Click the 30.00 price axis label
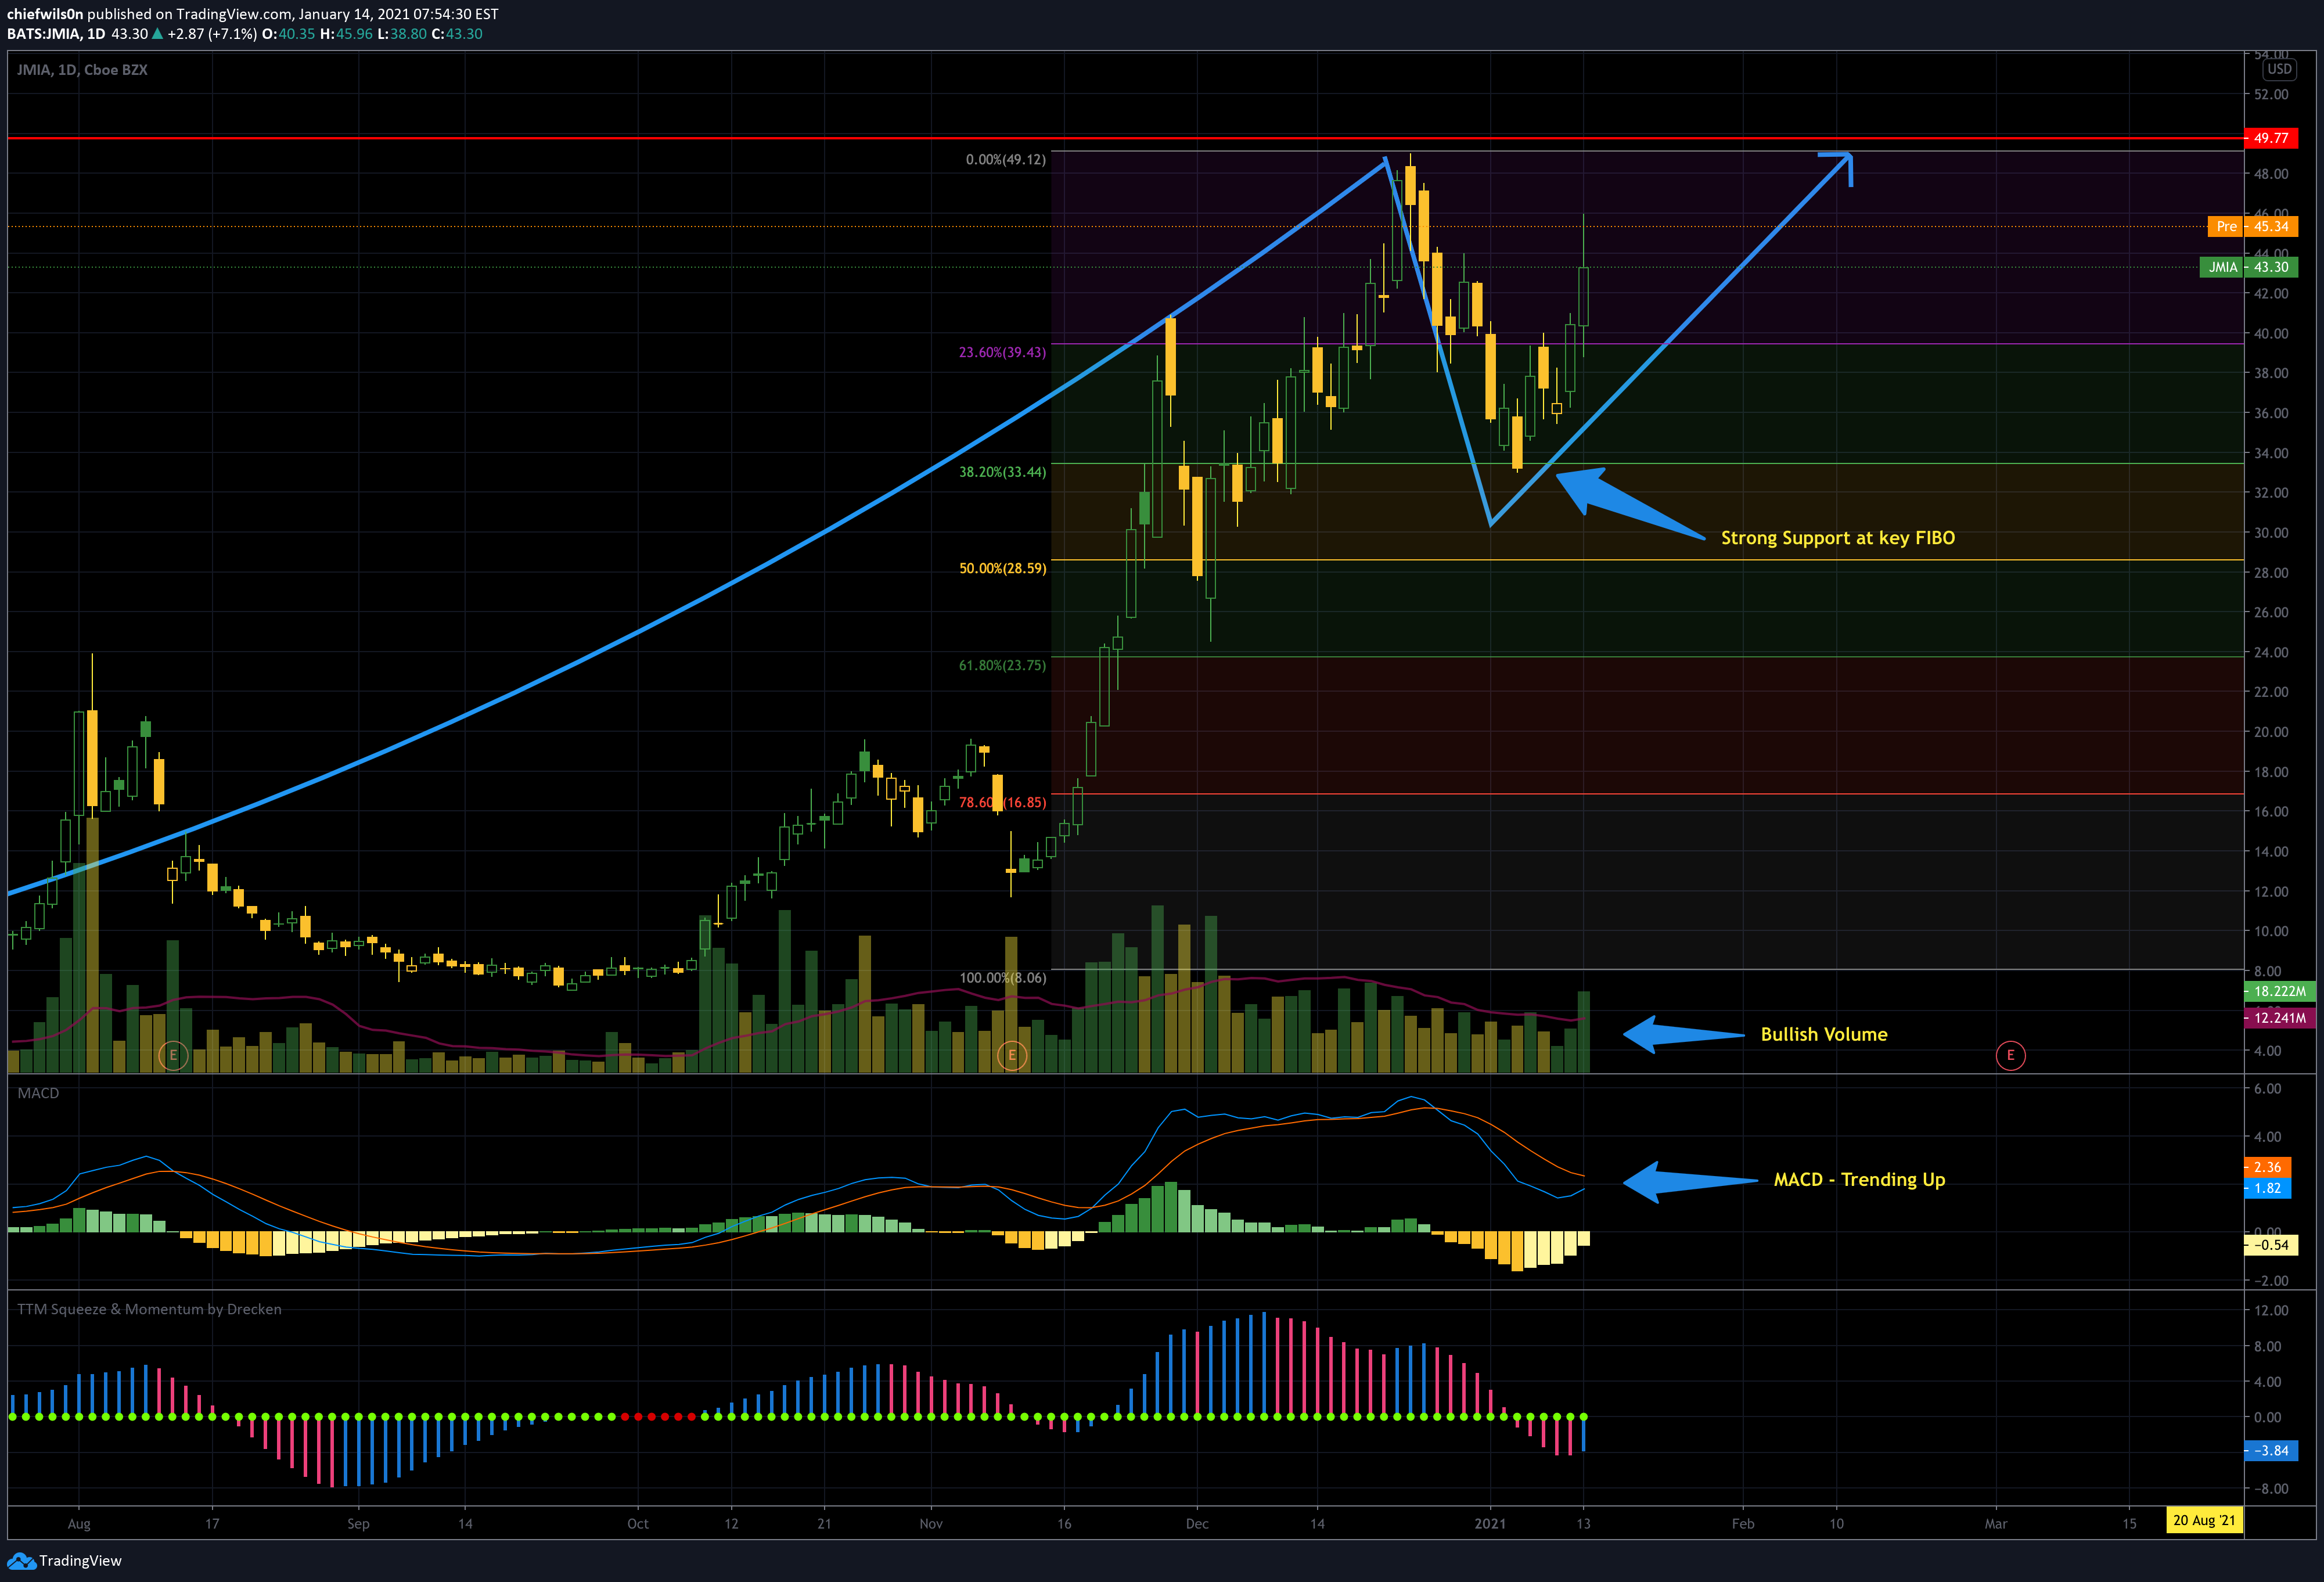This screenshot has width=2324, height=1582. [x=2271, y=533]
